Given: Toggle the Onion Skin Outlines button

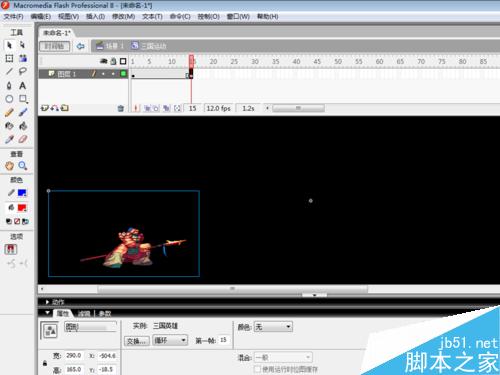Looking at the screenshot, I should (155, 108).
